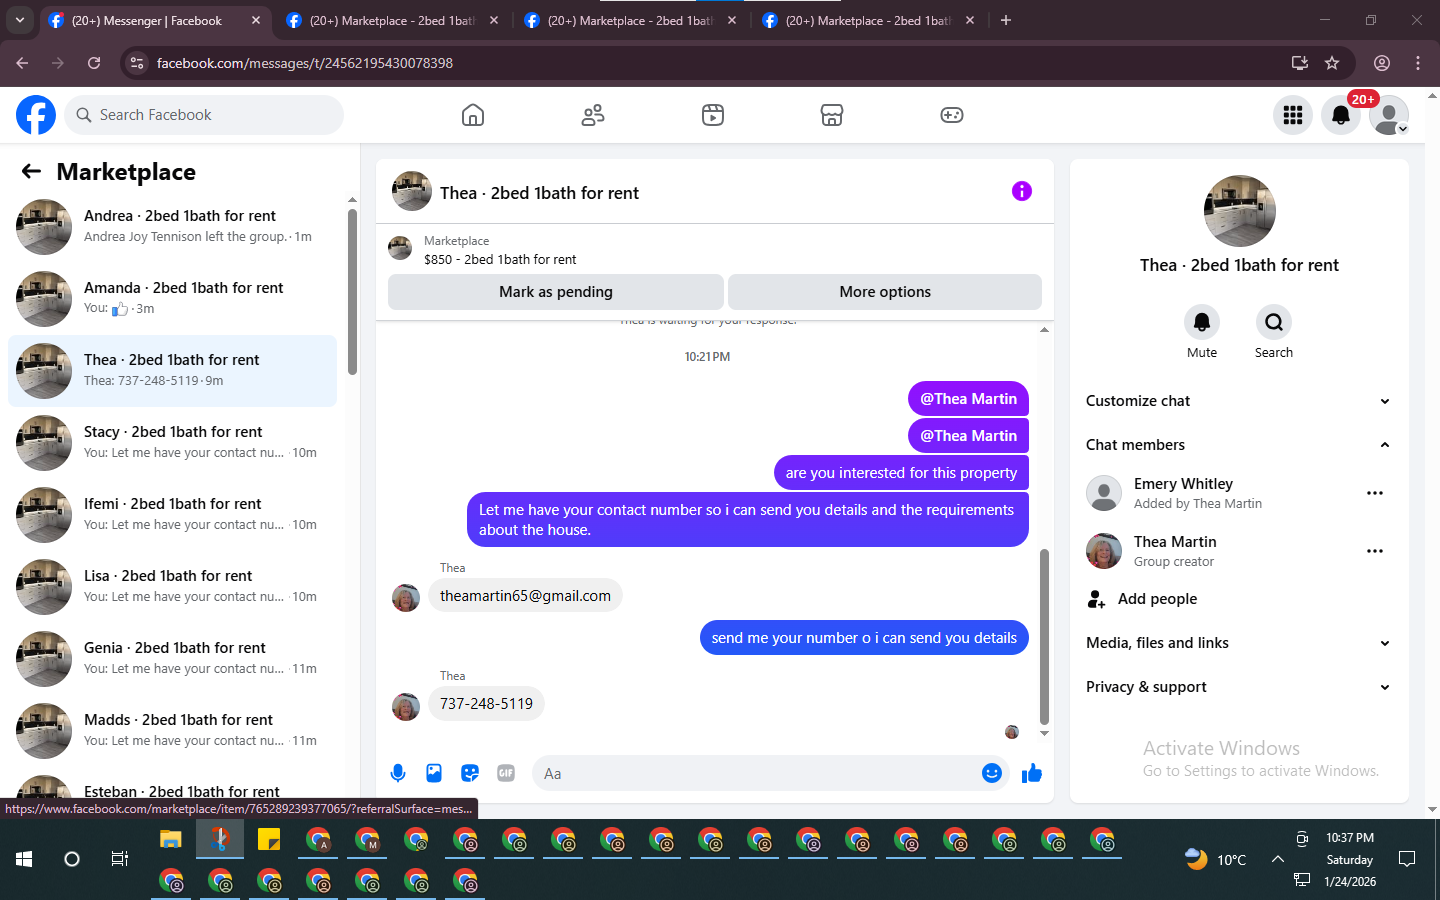
Task: Open options for member Emery Whitley
Action: (x=1375, y=493)
